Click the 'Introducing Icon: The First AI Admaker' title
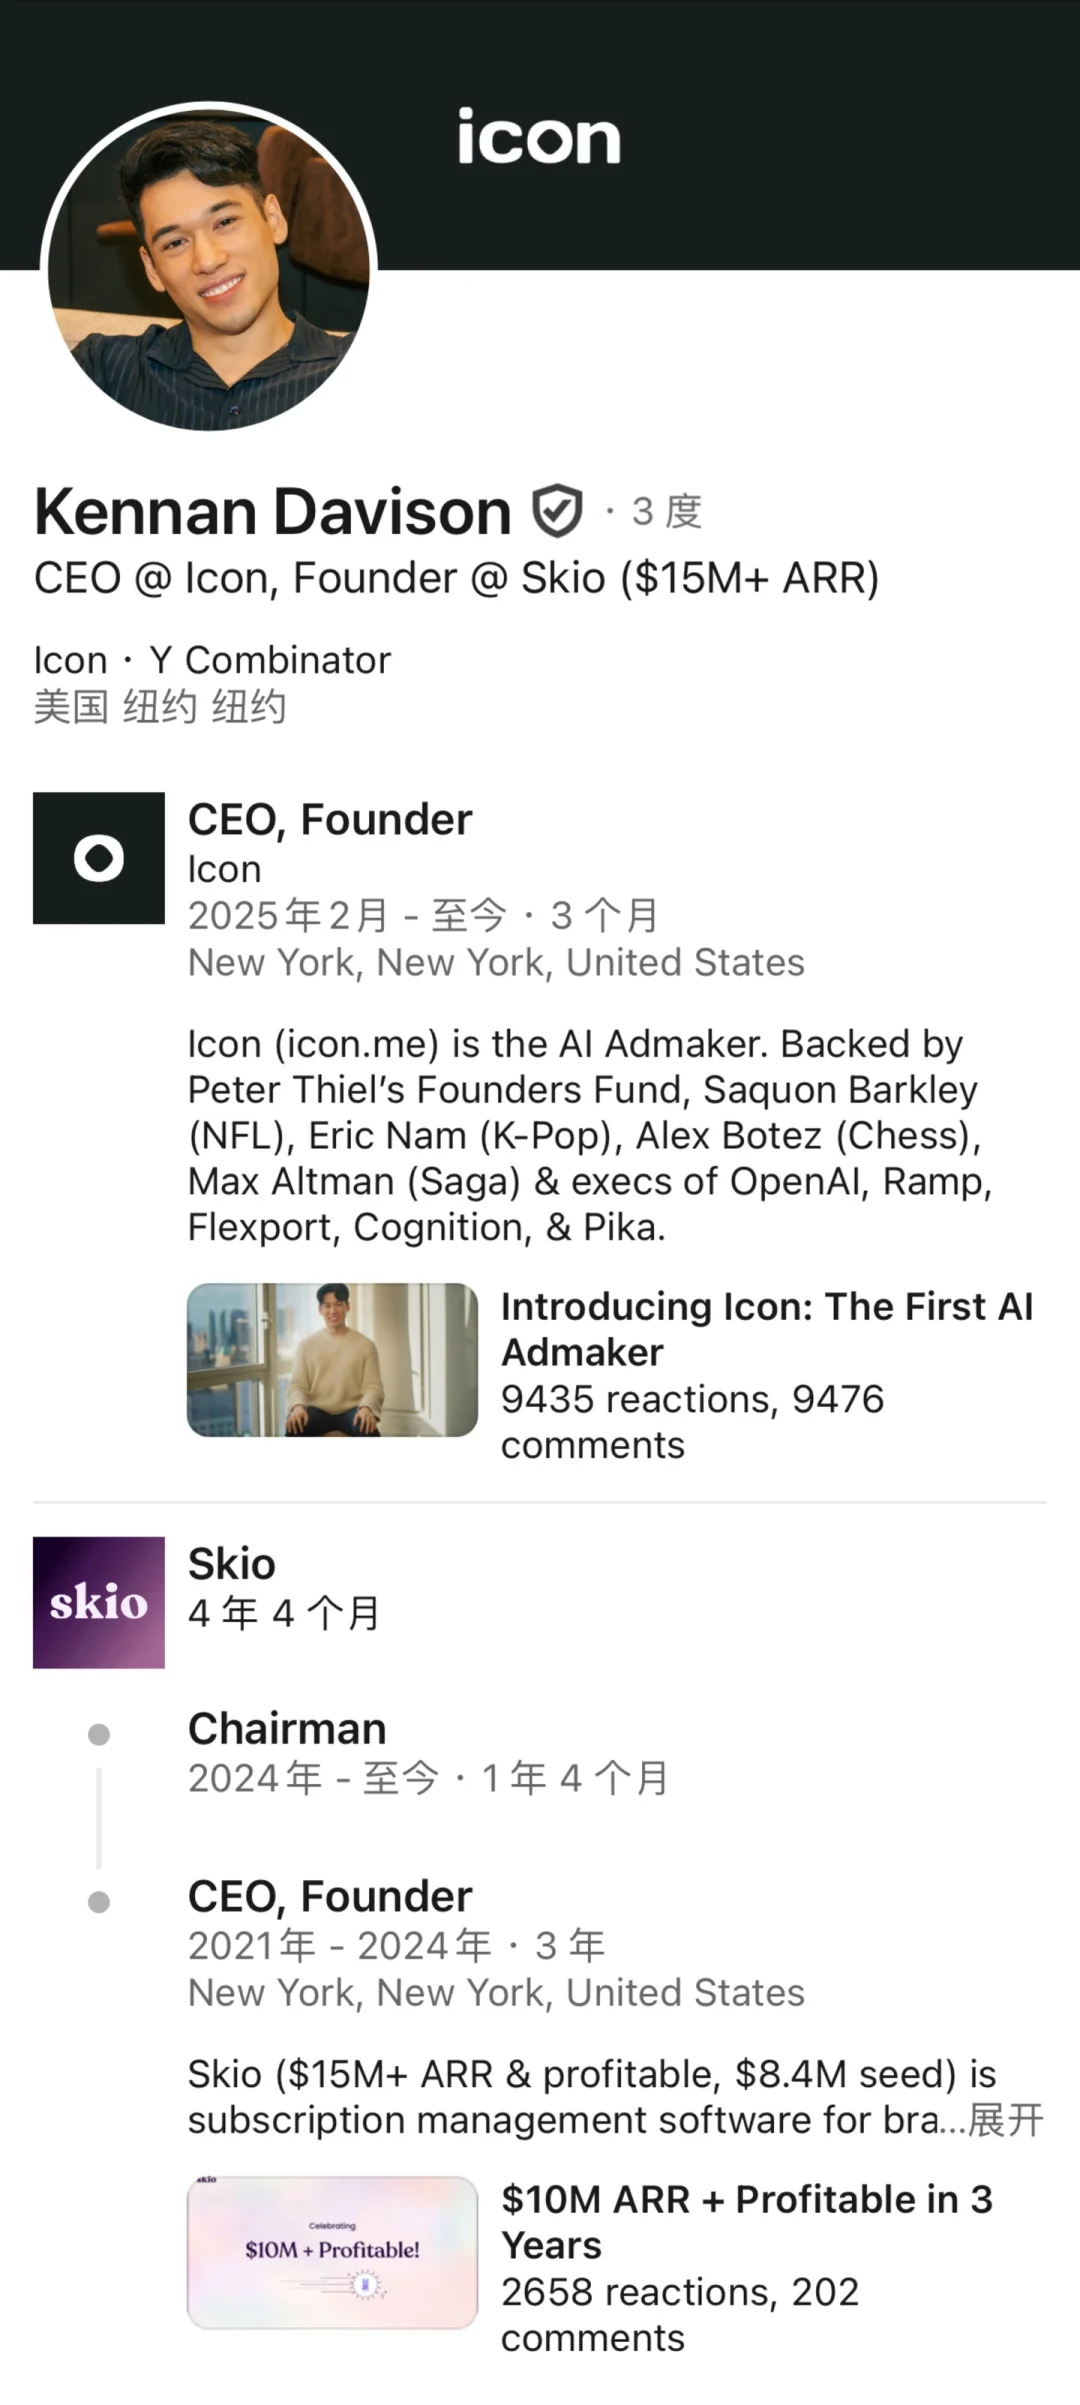The width and height of the screenshot is (1080, 2405). pos(767,1329)
